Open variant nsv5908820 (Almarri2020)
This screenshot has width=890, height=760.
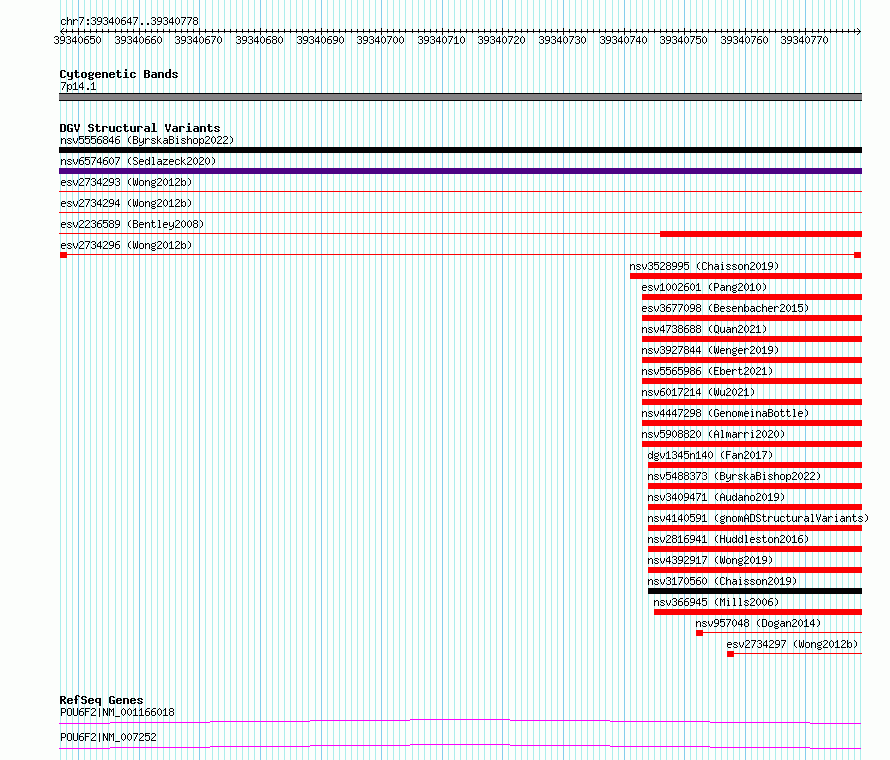pos(713,434)
